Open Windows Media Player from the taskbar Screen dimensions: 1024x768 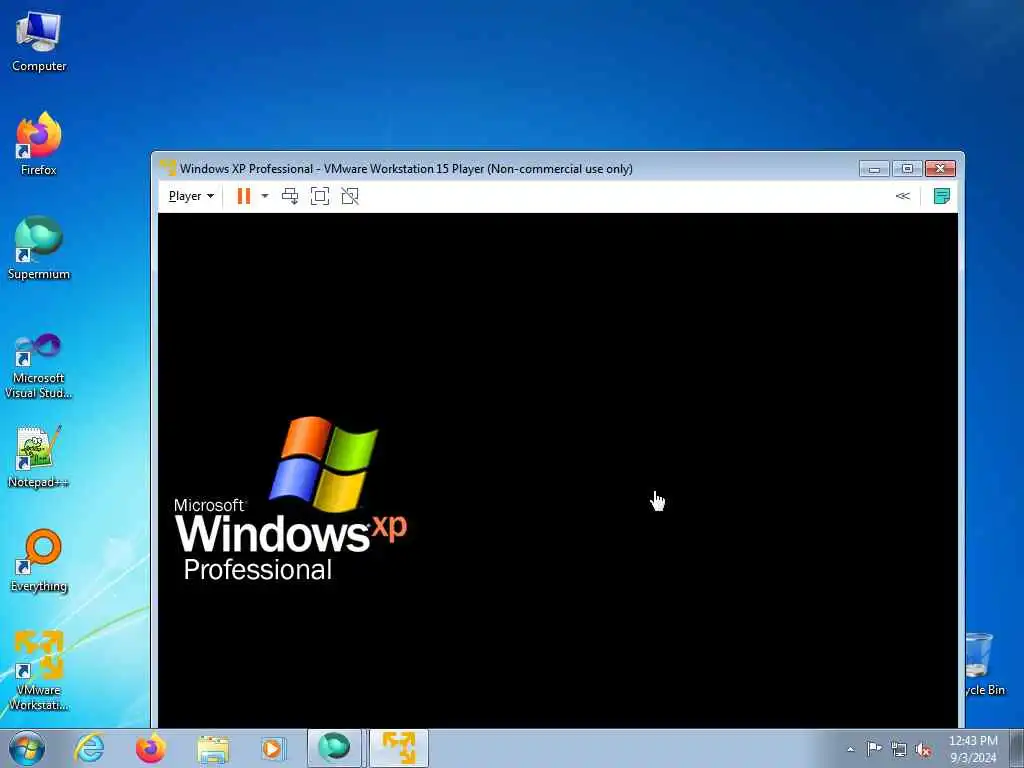[273, 748]
